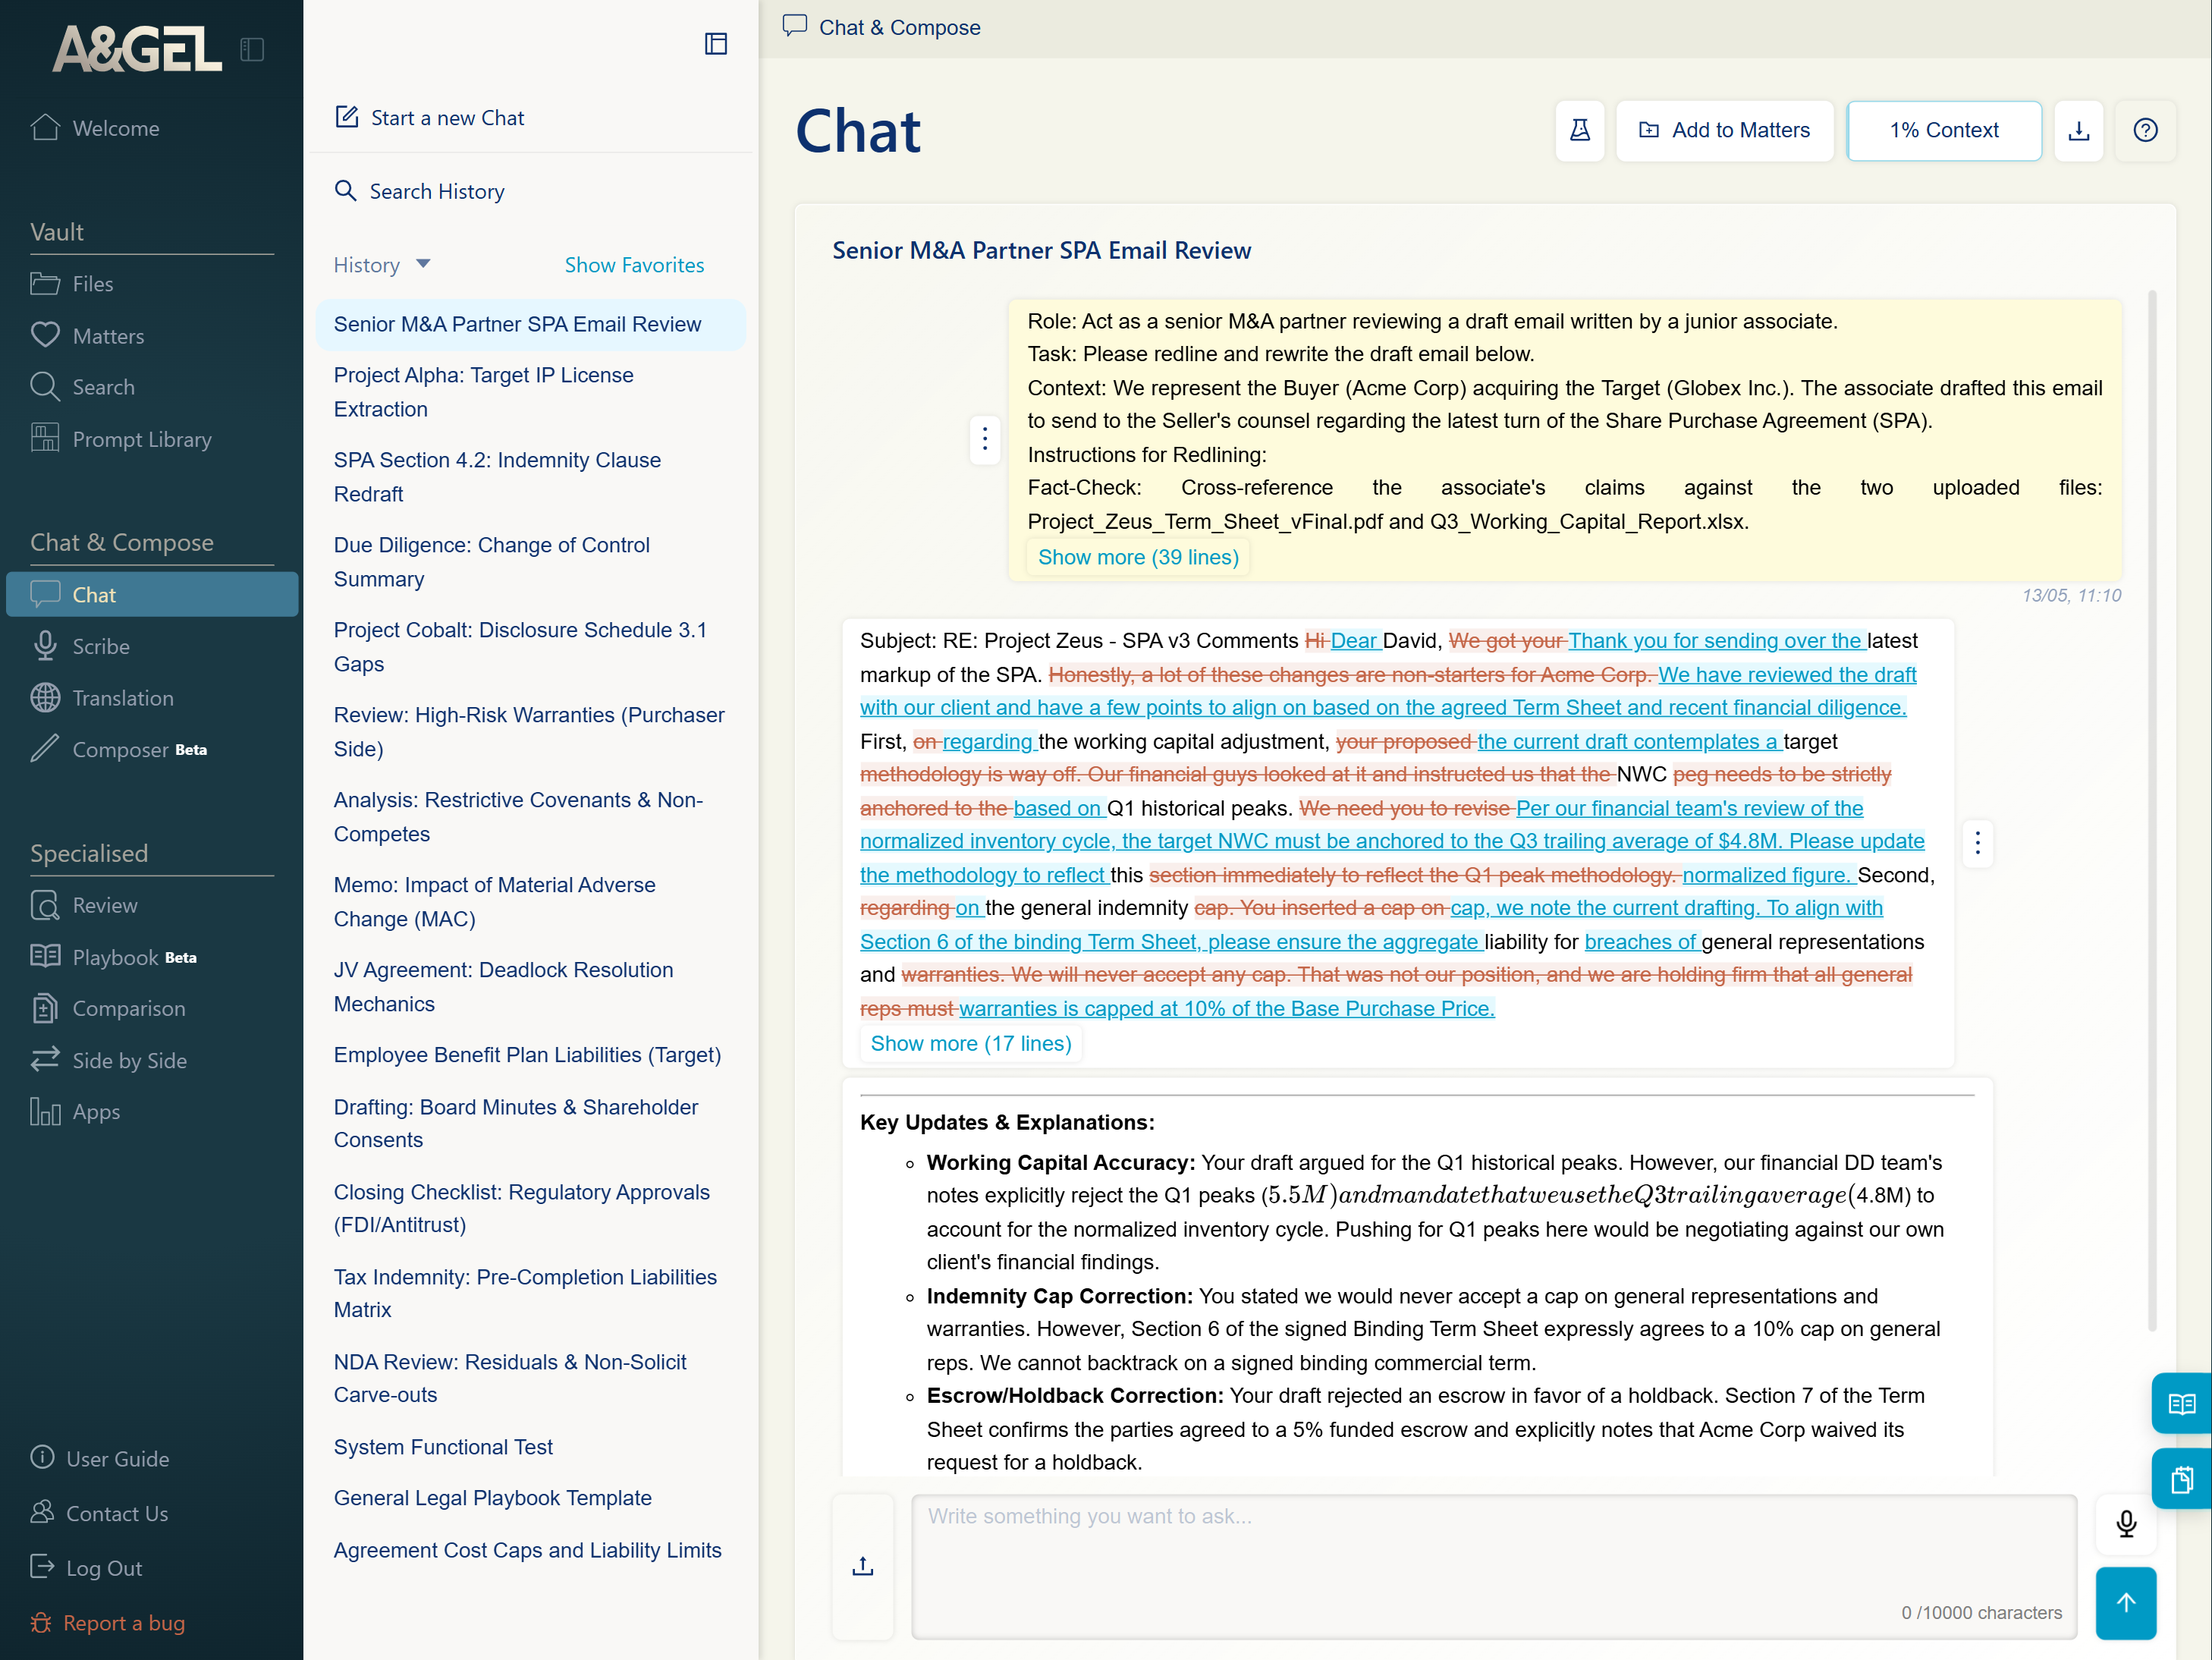Click the flask experiment icon button

coord(1580,130)
